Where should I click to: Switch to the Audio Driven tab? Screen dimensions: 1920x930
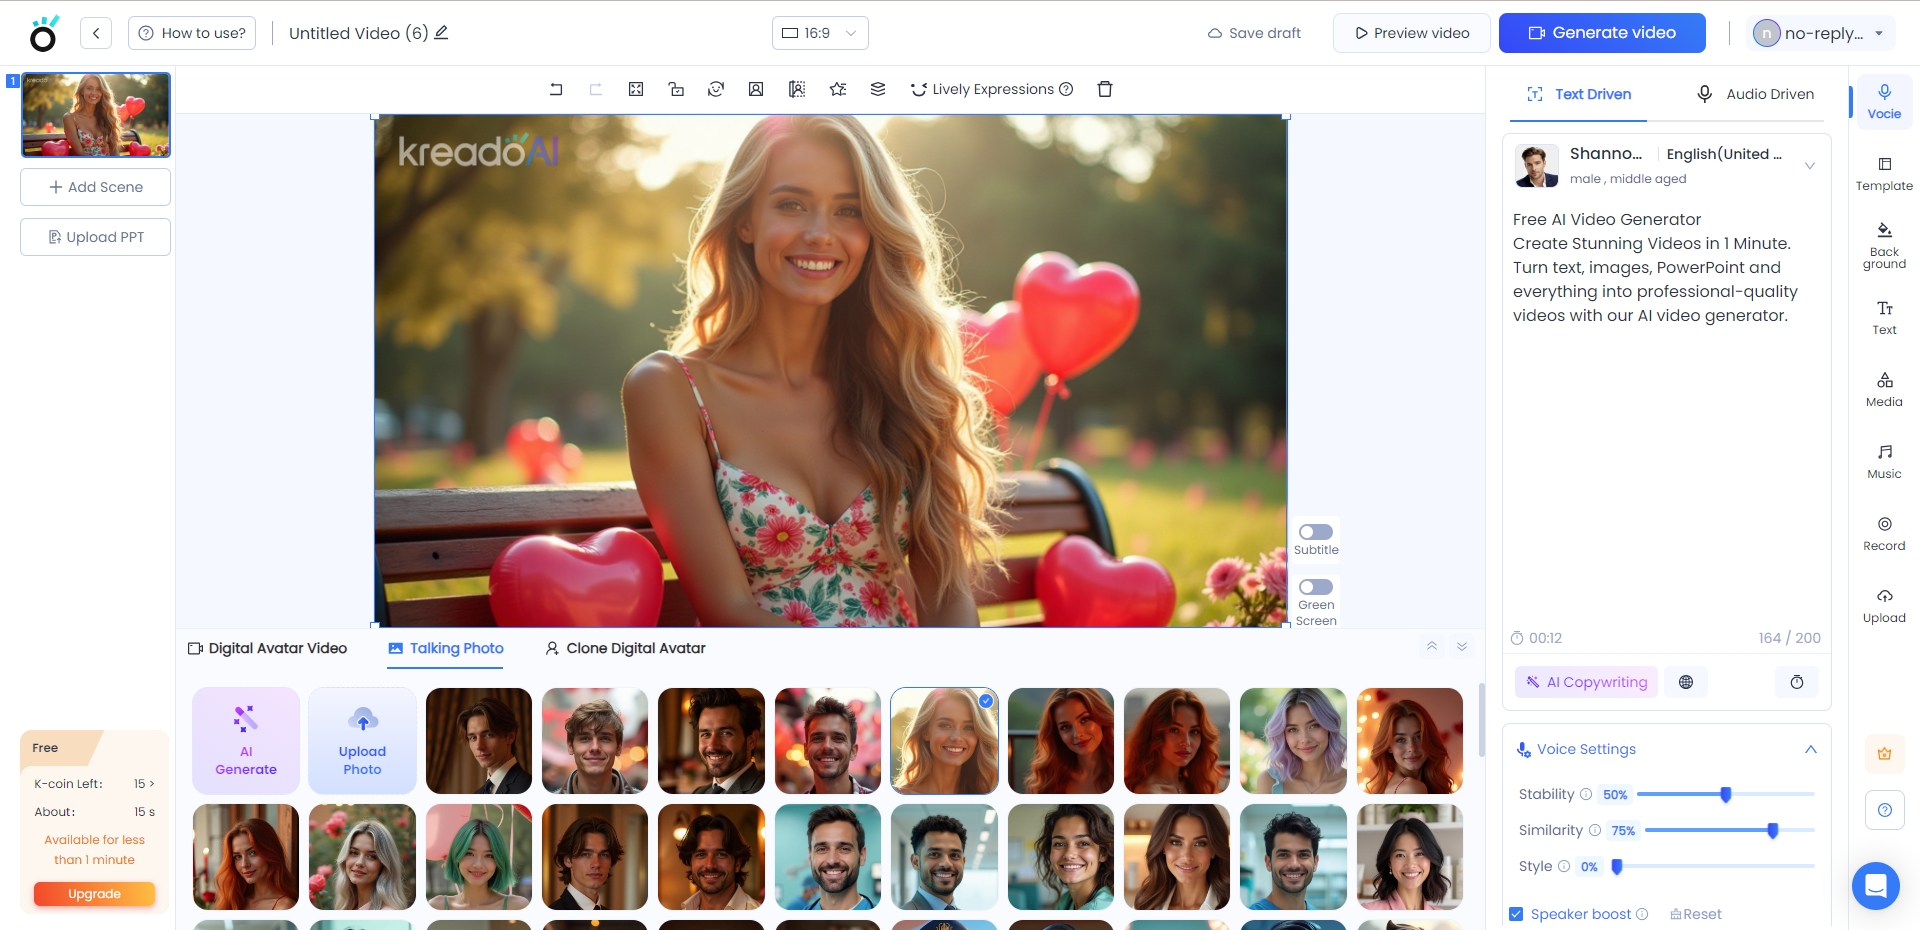click(1755, 94)
